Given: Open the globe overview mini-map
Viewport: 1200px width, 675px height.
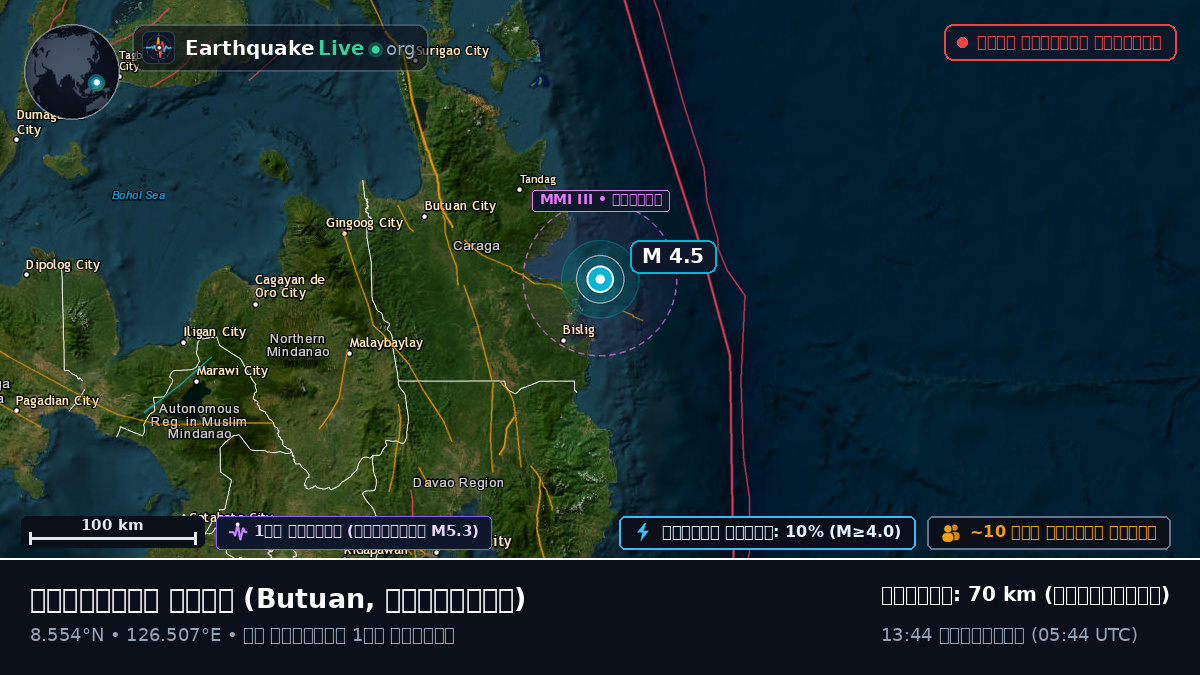Looking at the screenshot, I should 72,72.
